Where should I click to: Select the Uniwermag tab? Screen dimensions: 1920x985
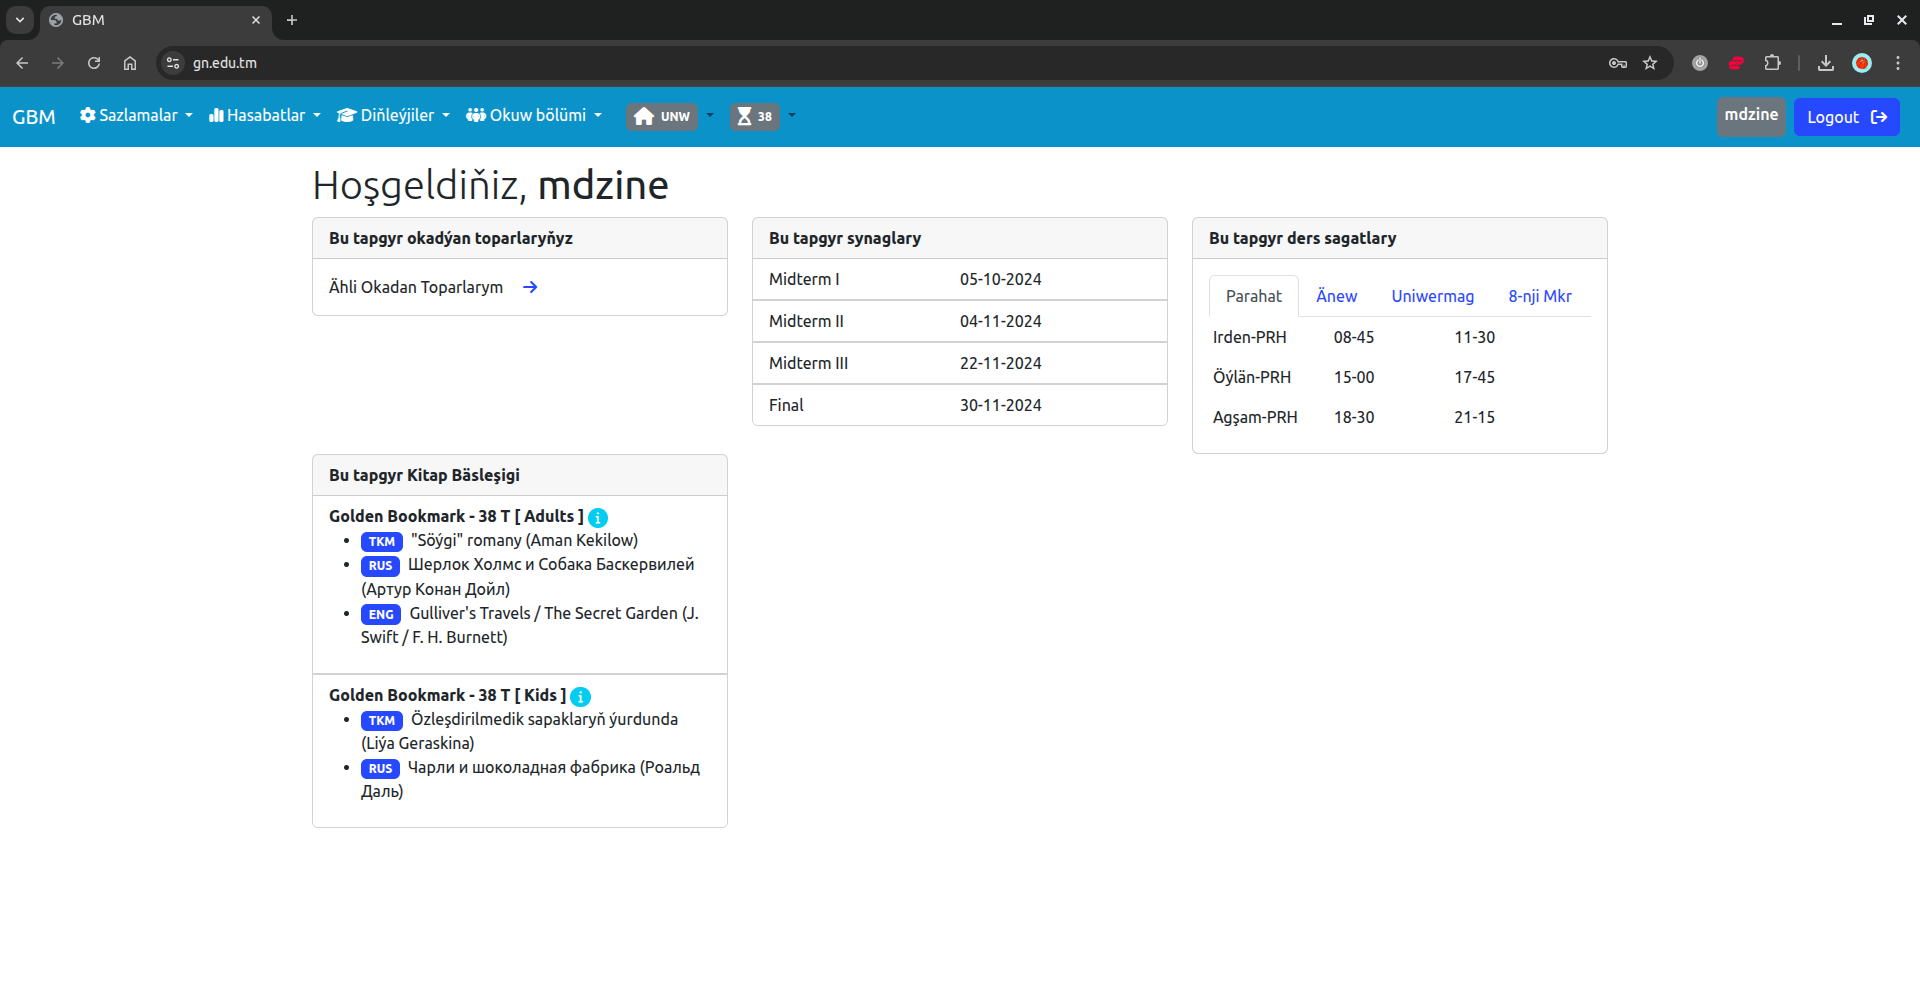(x=1432, y=296)
